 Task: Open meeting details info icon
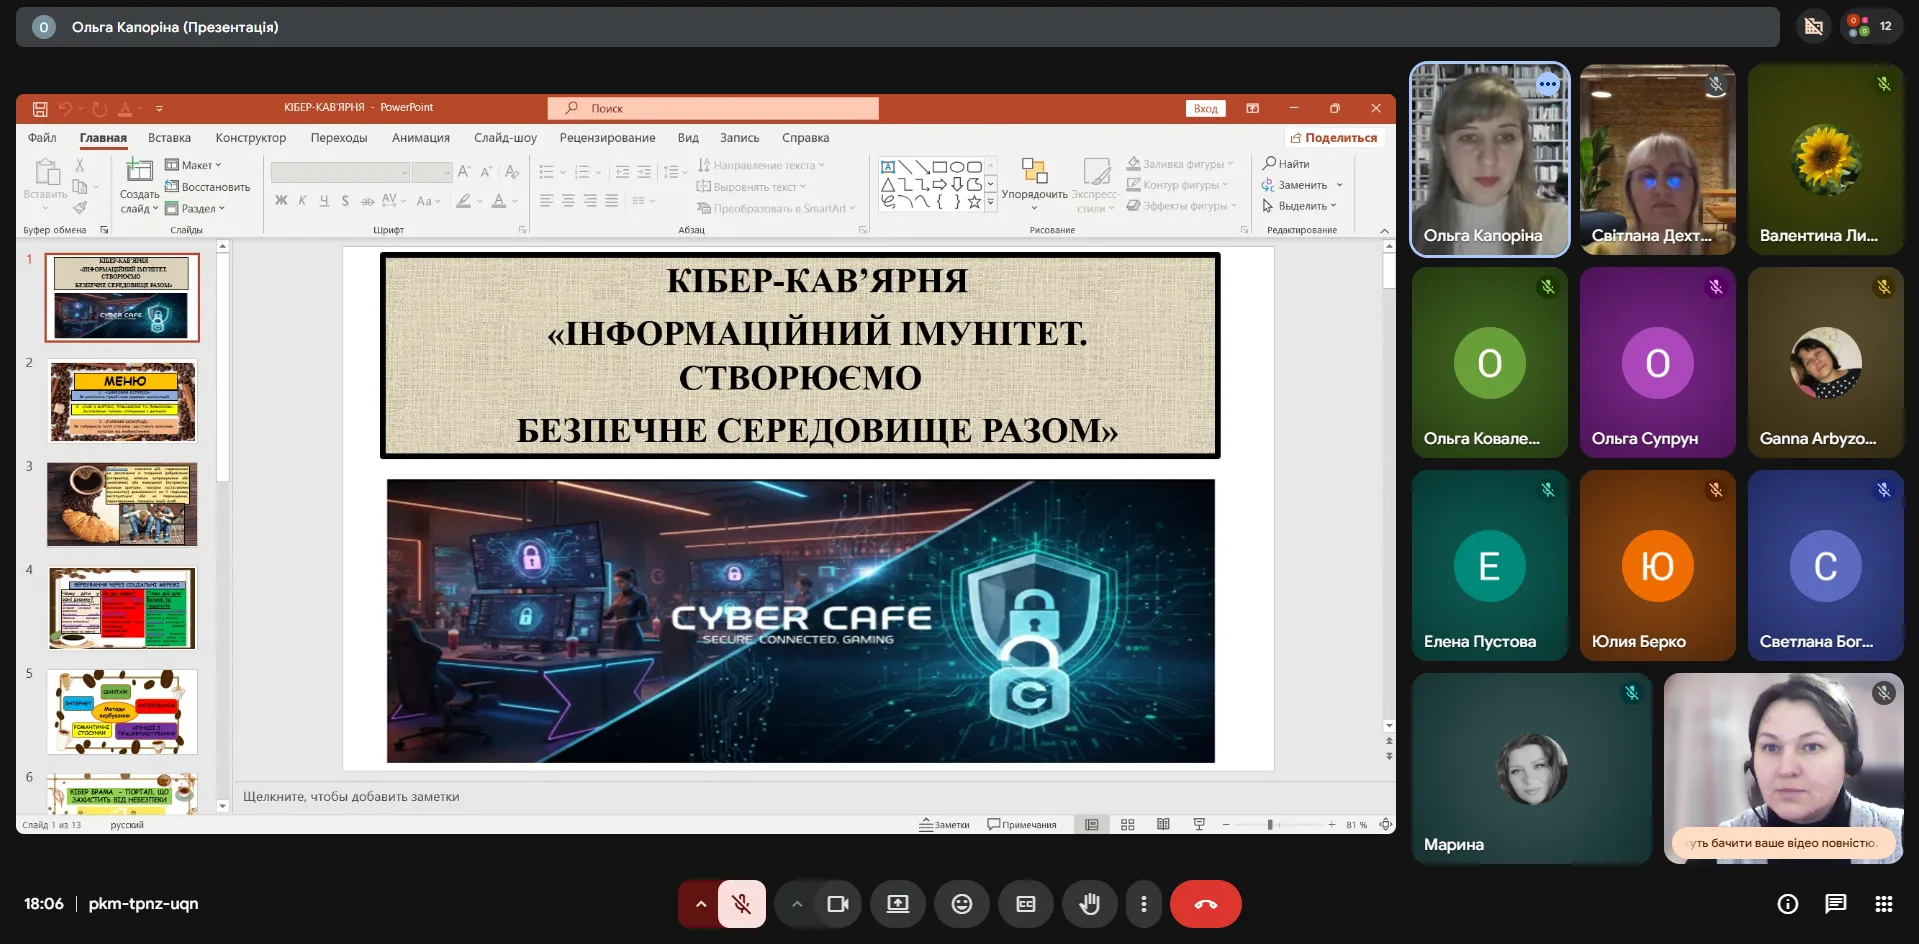[1788, 904]
